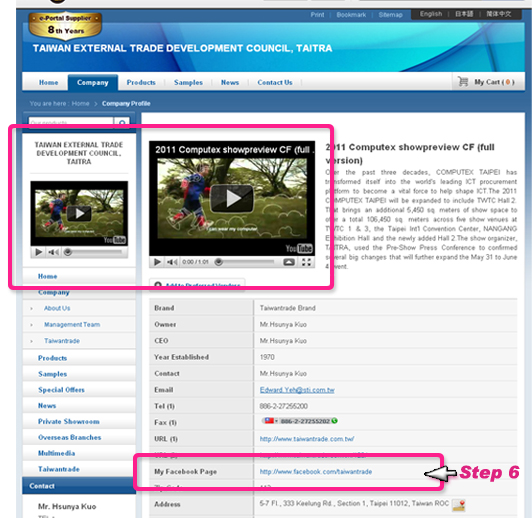
Task: Open bold Taiwantrade item in sidebar
Action: 59,469
